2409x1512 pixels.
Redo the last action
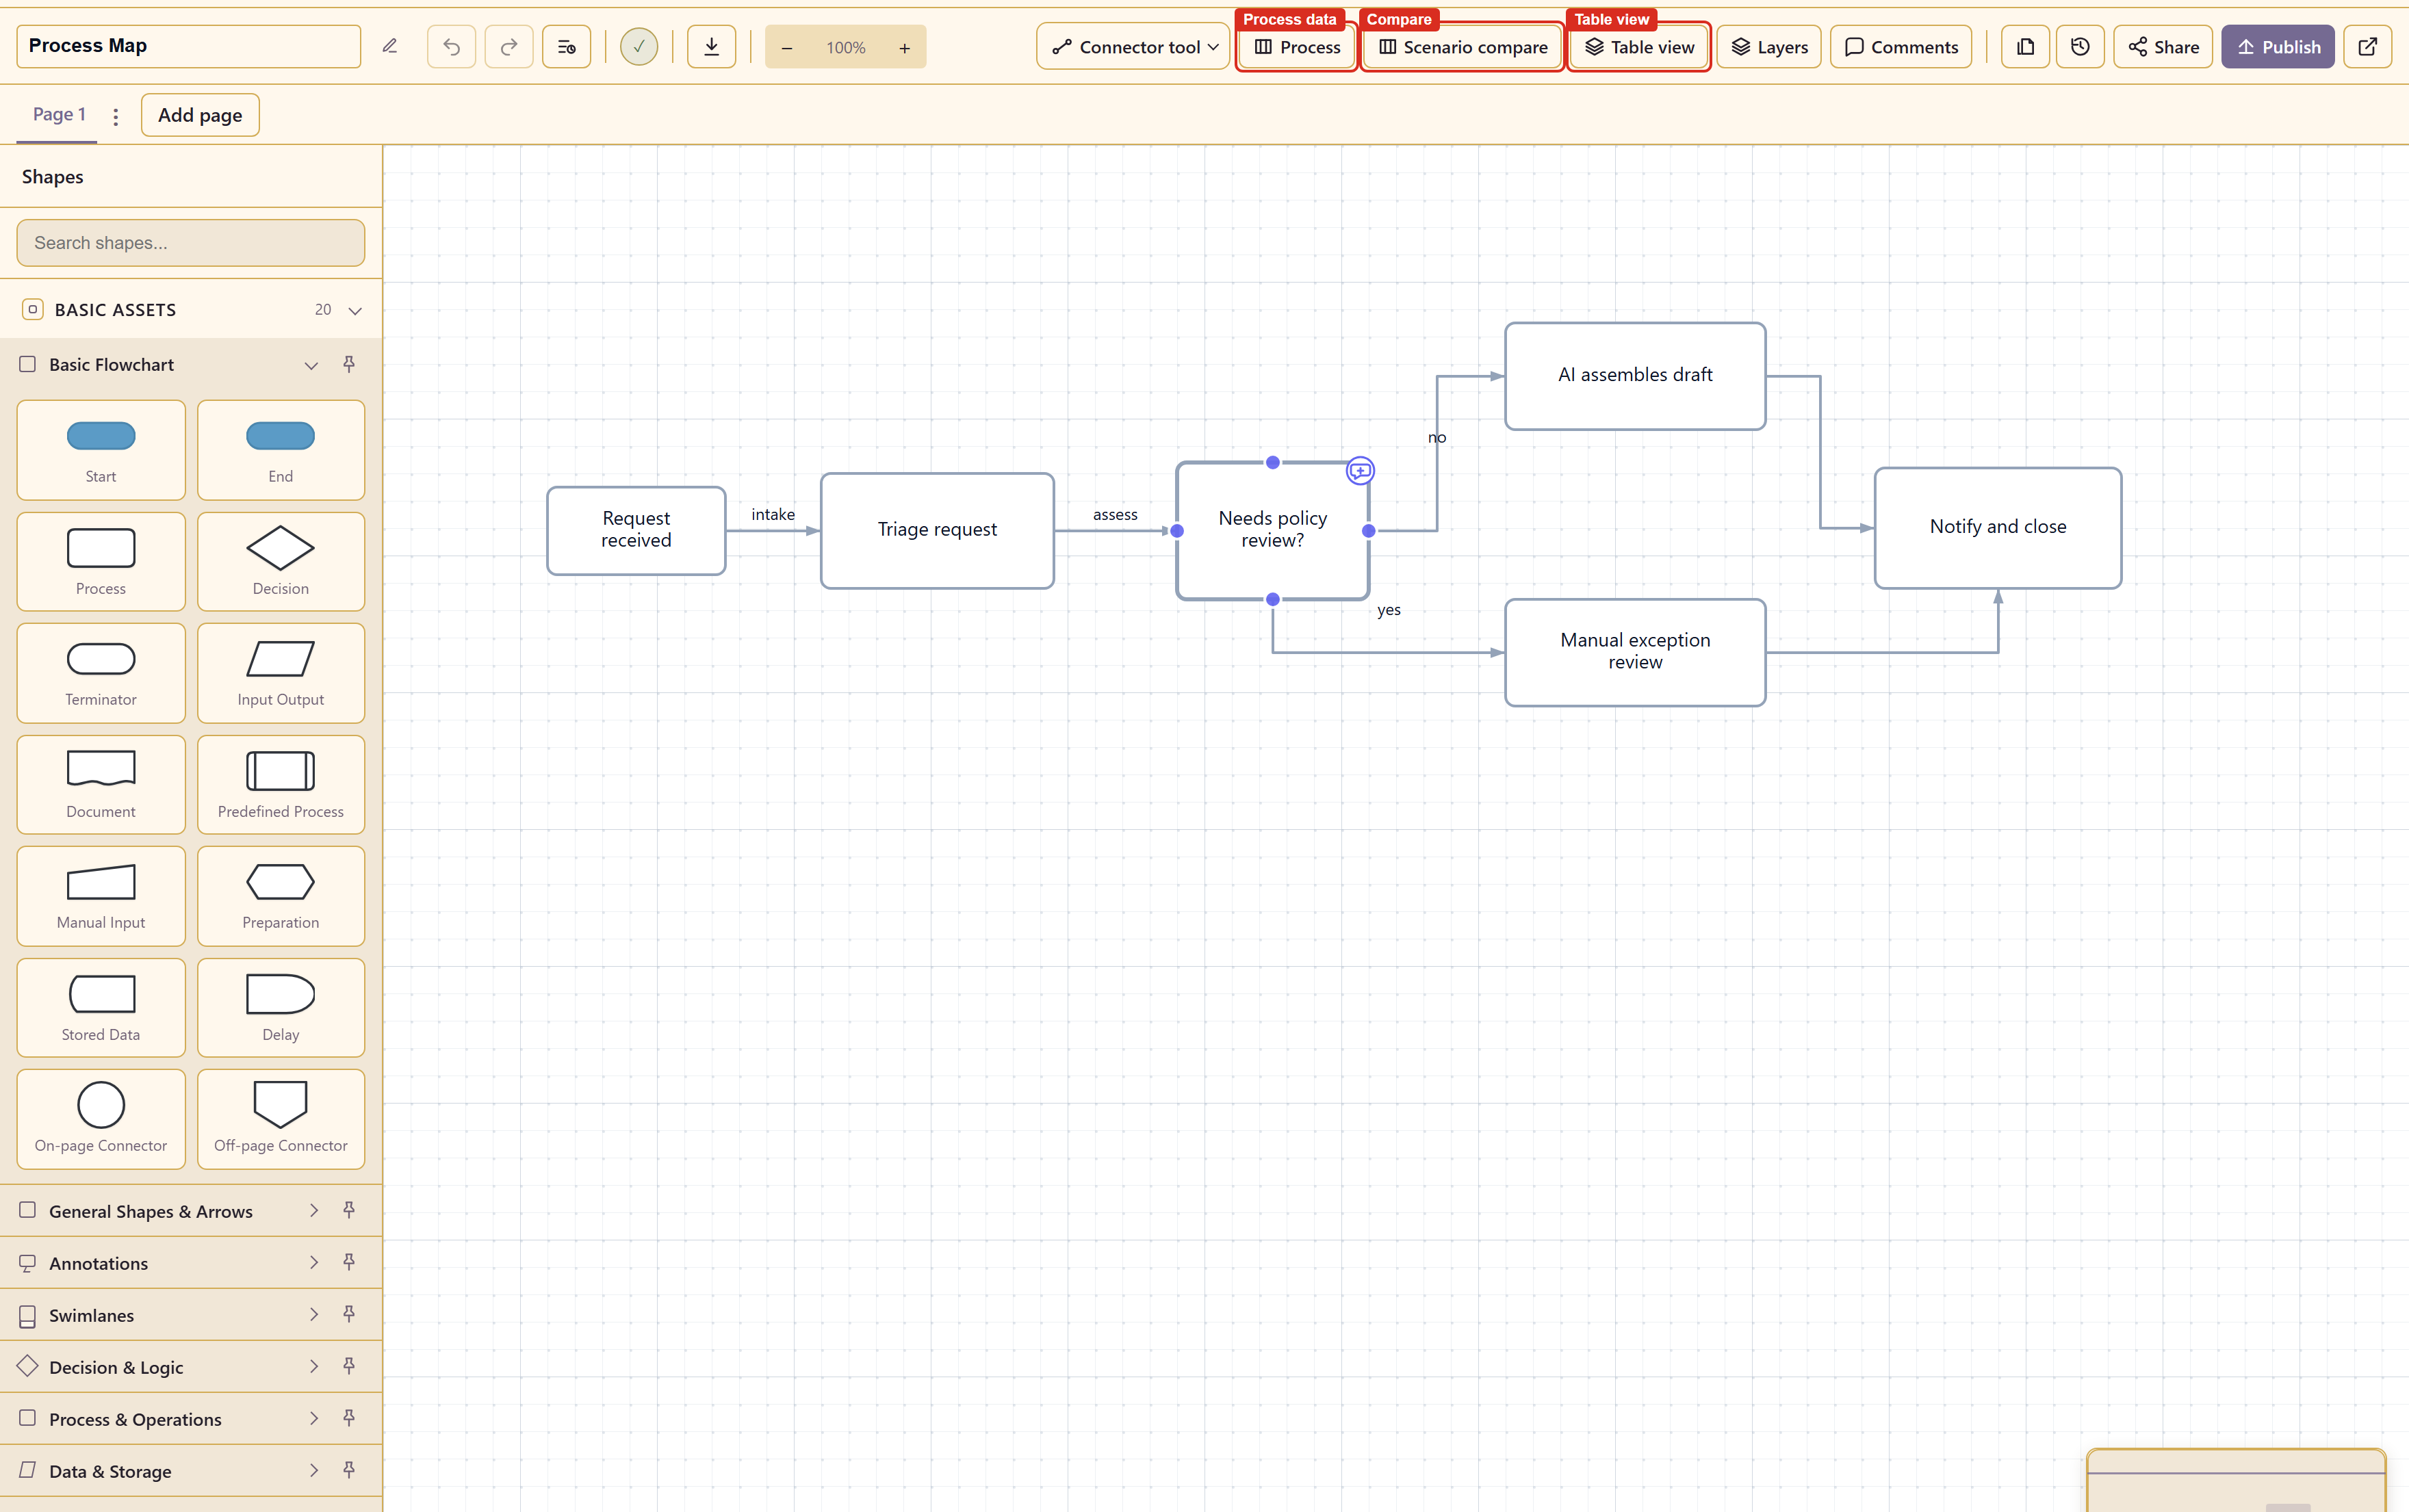(509, 47)
